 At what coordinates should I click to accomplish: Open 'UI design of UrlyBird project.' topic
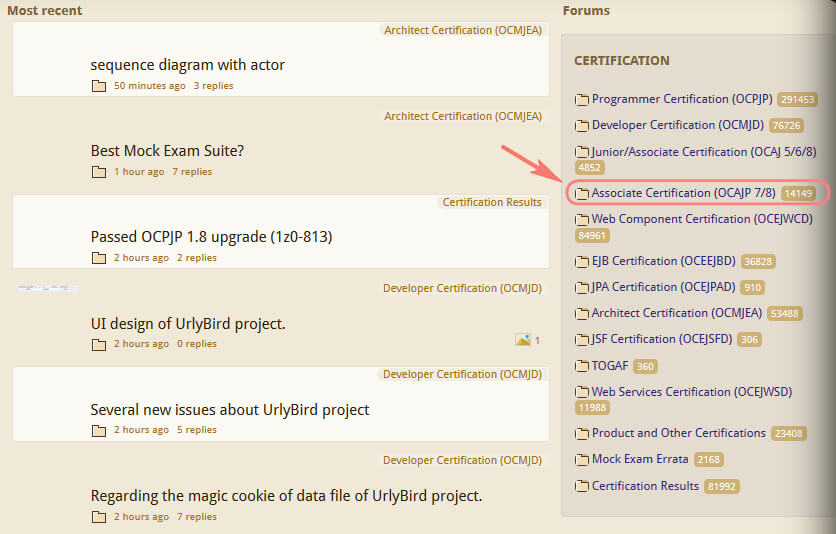point(188,323)
